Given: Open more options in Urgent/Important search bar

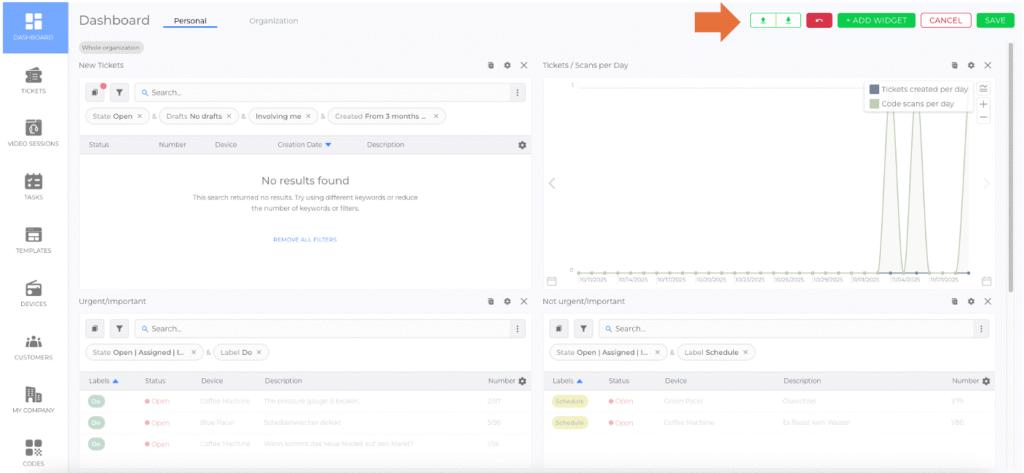Looking at the screenshot, I should (x=517, y=329).
